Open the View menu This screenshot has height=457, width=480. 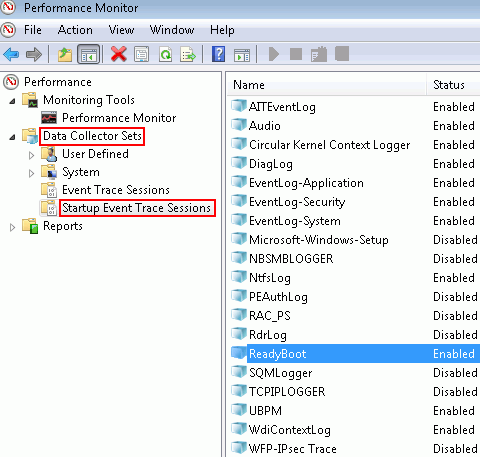click(122, 30)
